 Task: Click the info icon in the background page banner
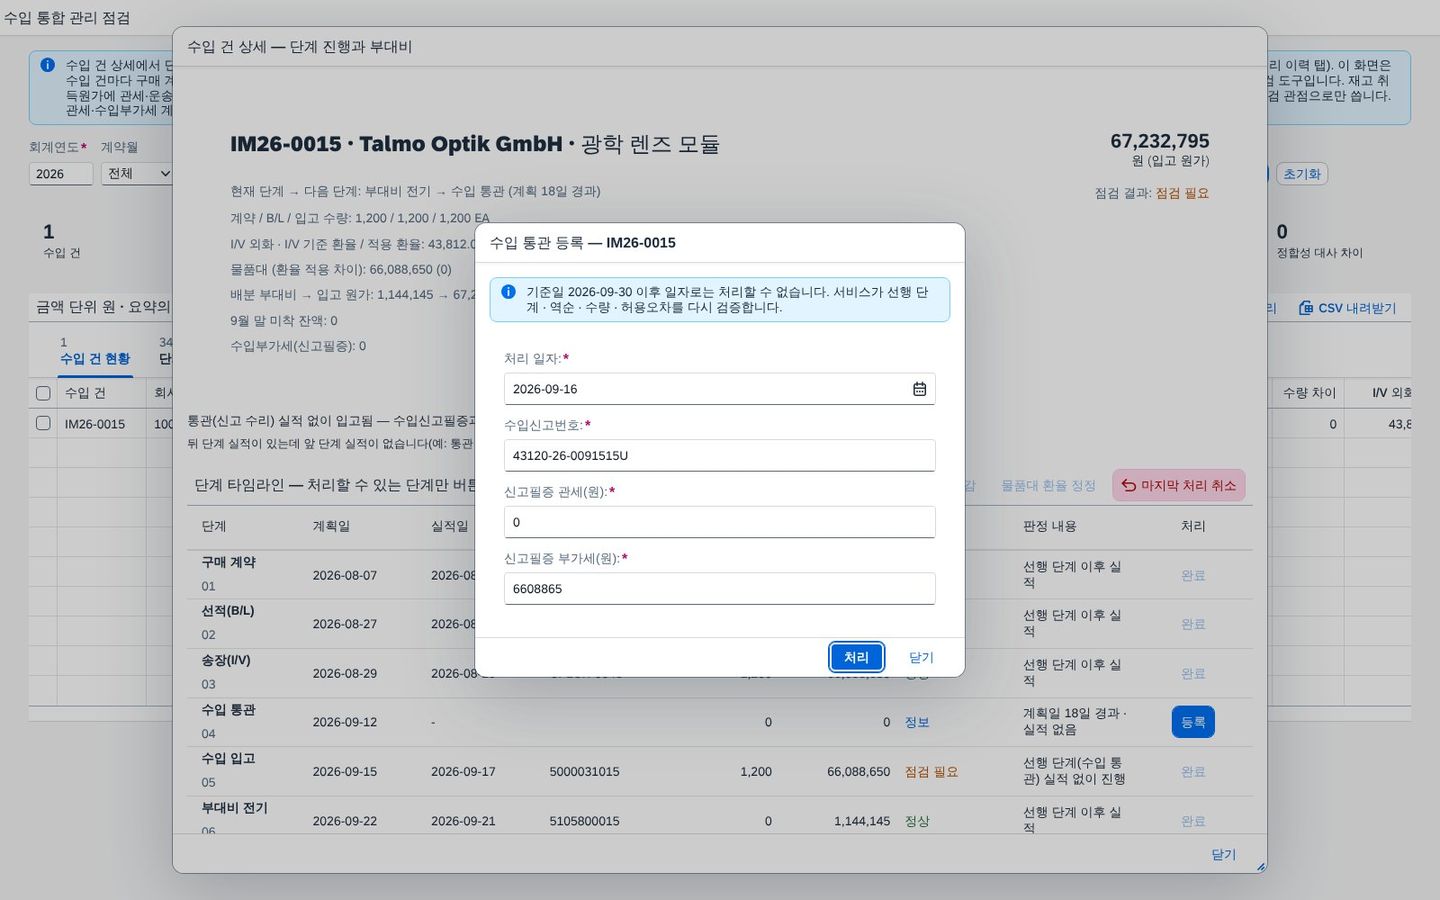tap(47, 65)
